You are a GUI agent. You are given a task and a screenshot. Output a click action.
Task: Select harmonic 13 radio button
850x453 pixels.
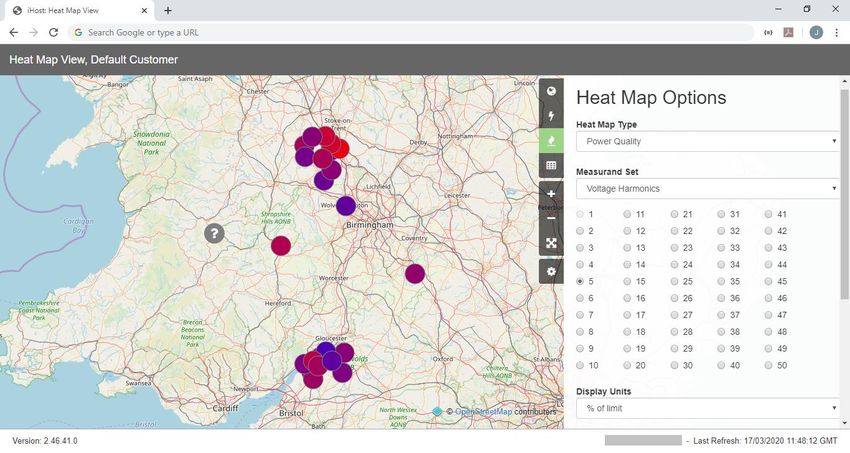click(627, 248)
